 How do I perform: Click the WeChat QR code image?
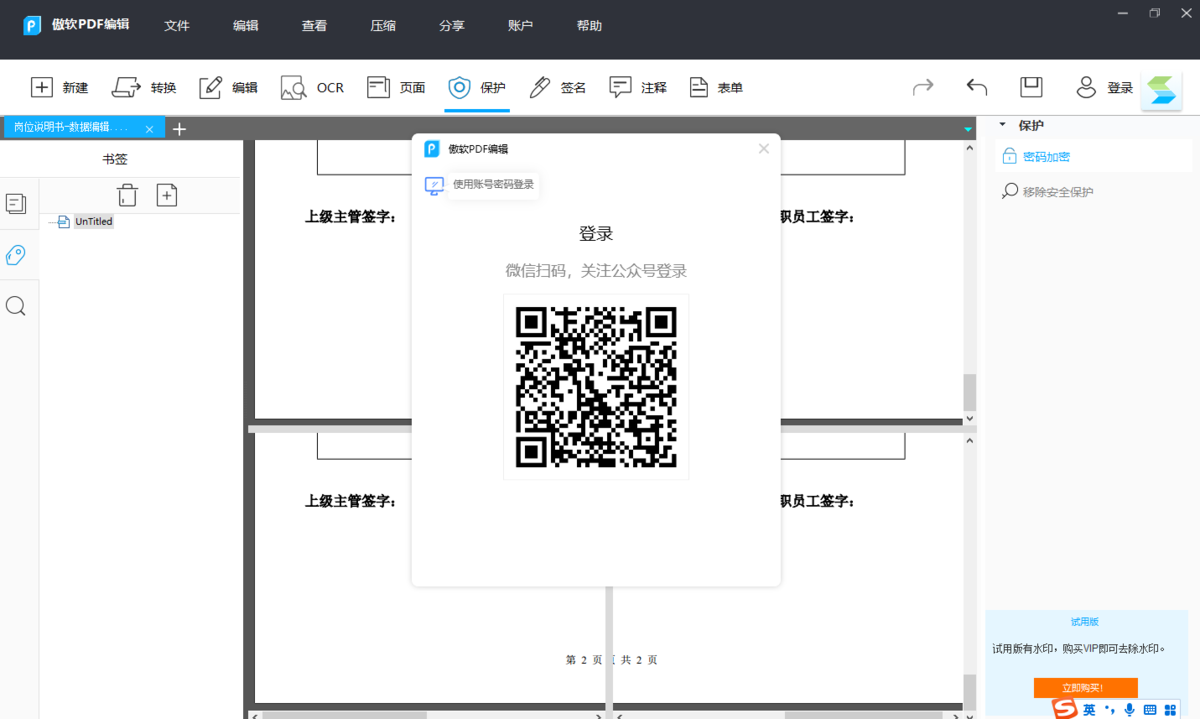[596, 387]
